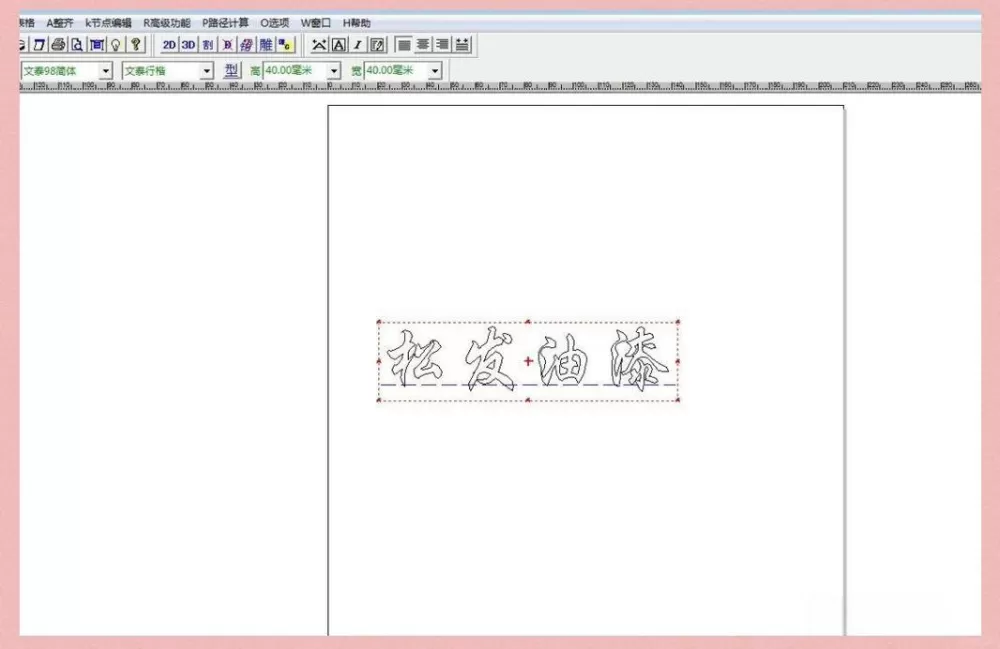The width and height of the screenshot is (1000, 649).
Task: Click the 油 character outline
Action: pos(564,361)
